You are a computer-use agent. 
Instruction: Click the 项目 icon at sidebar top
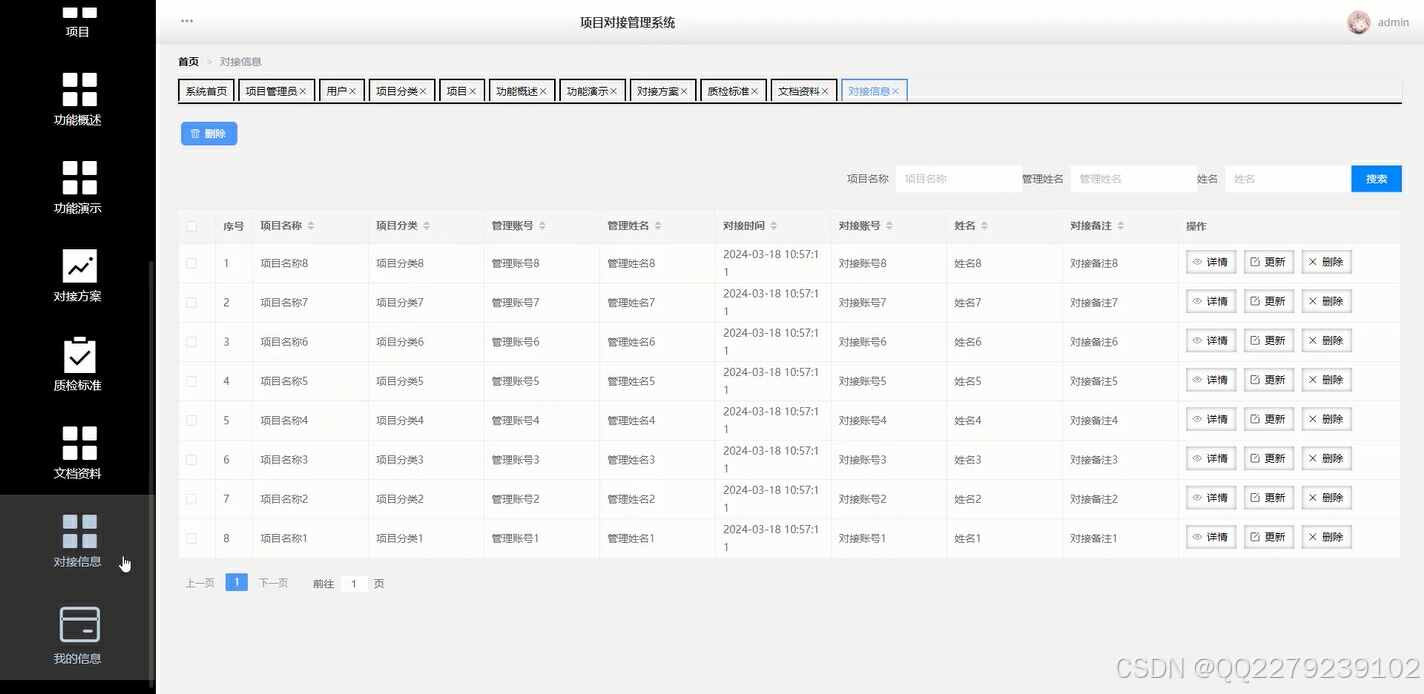(x=77, y=18)
